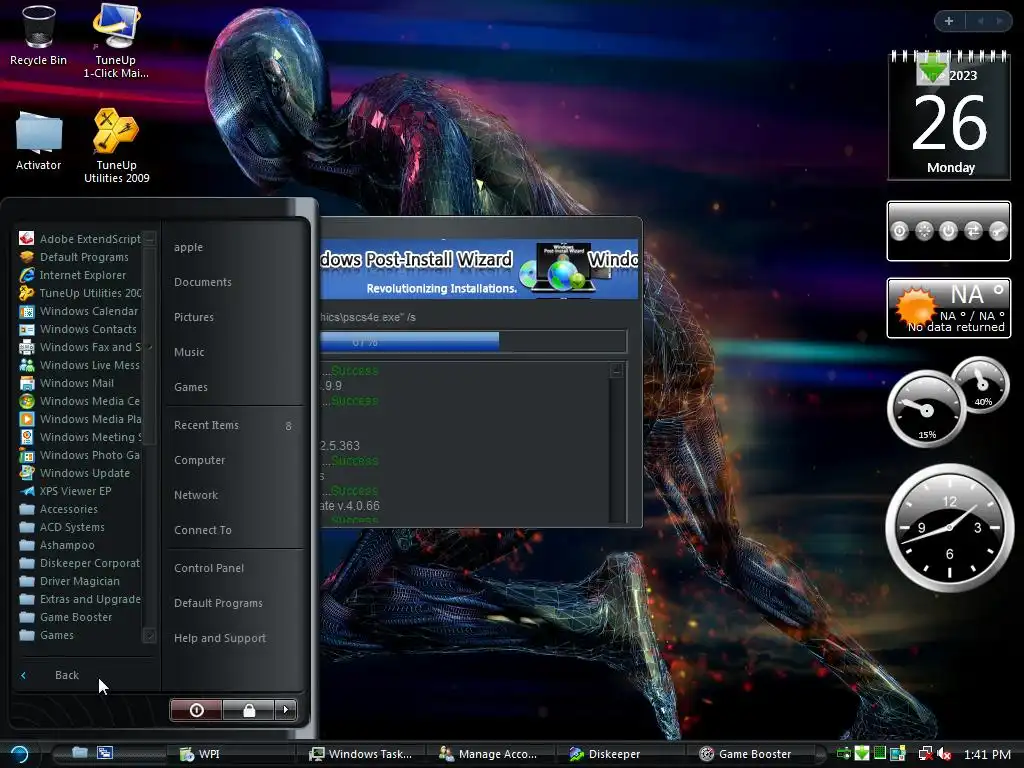Click the WPI installation progress bar

tap(473, 342)
